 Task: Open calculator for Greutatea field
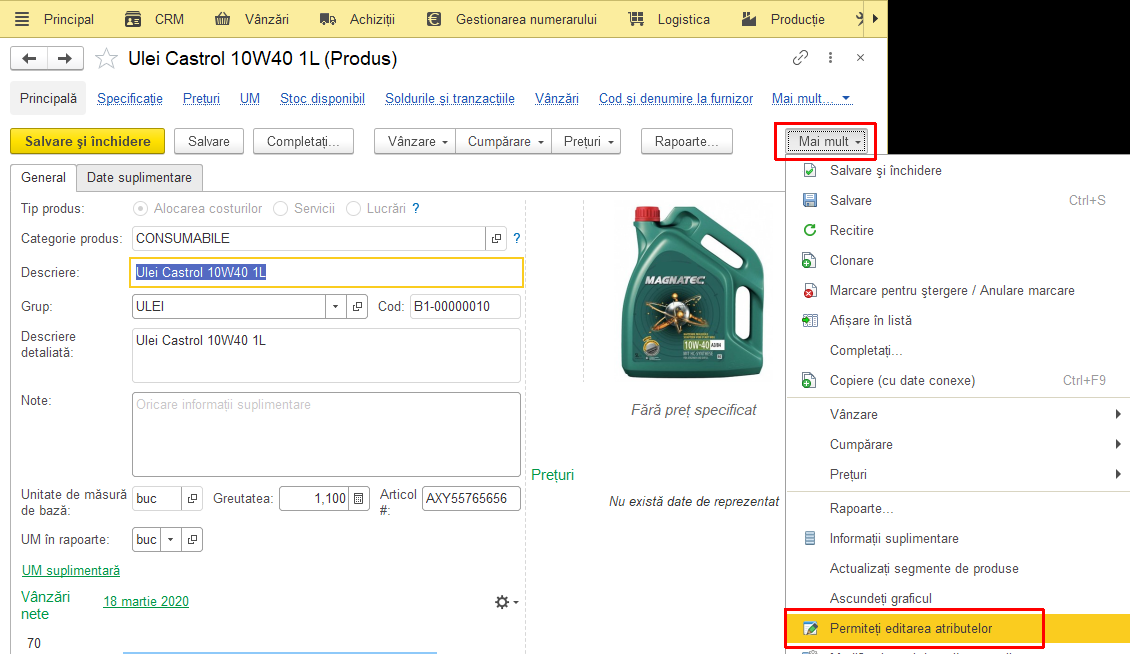pyautogui.click(x=358, y=498)
